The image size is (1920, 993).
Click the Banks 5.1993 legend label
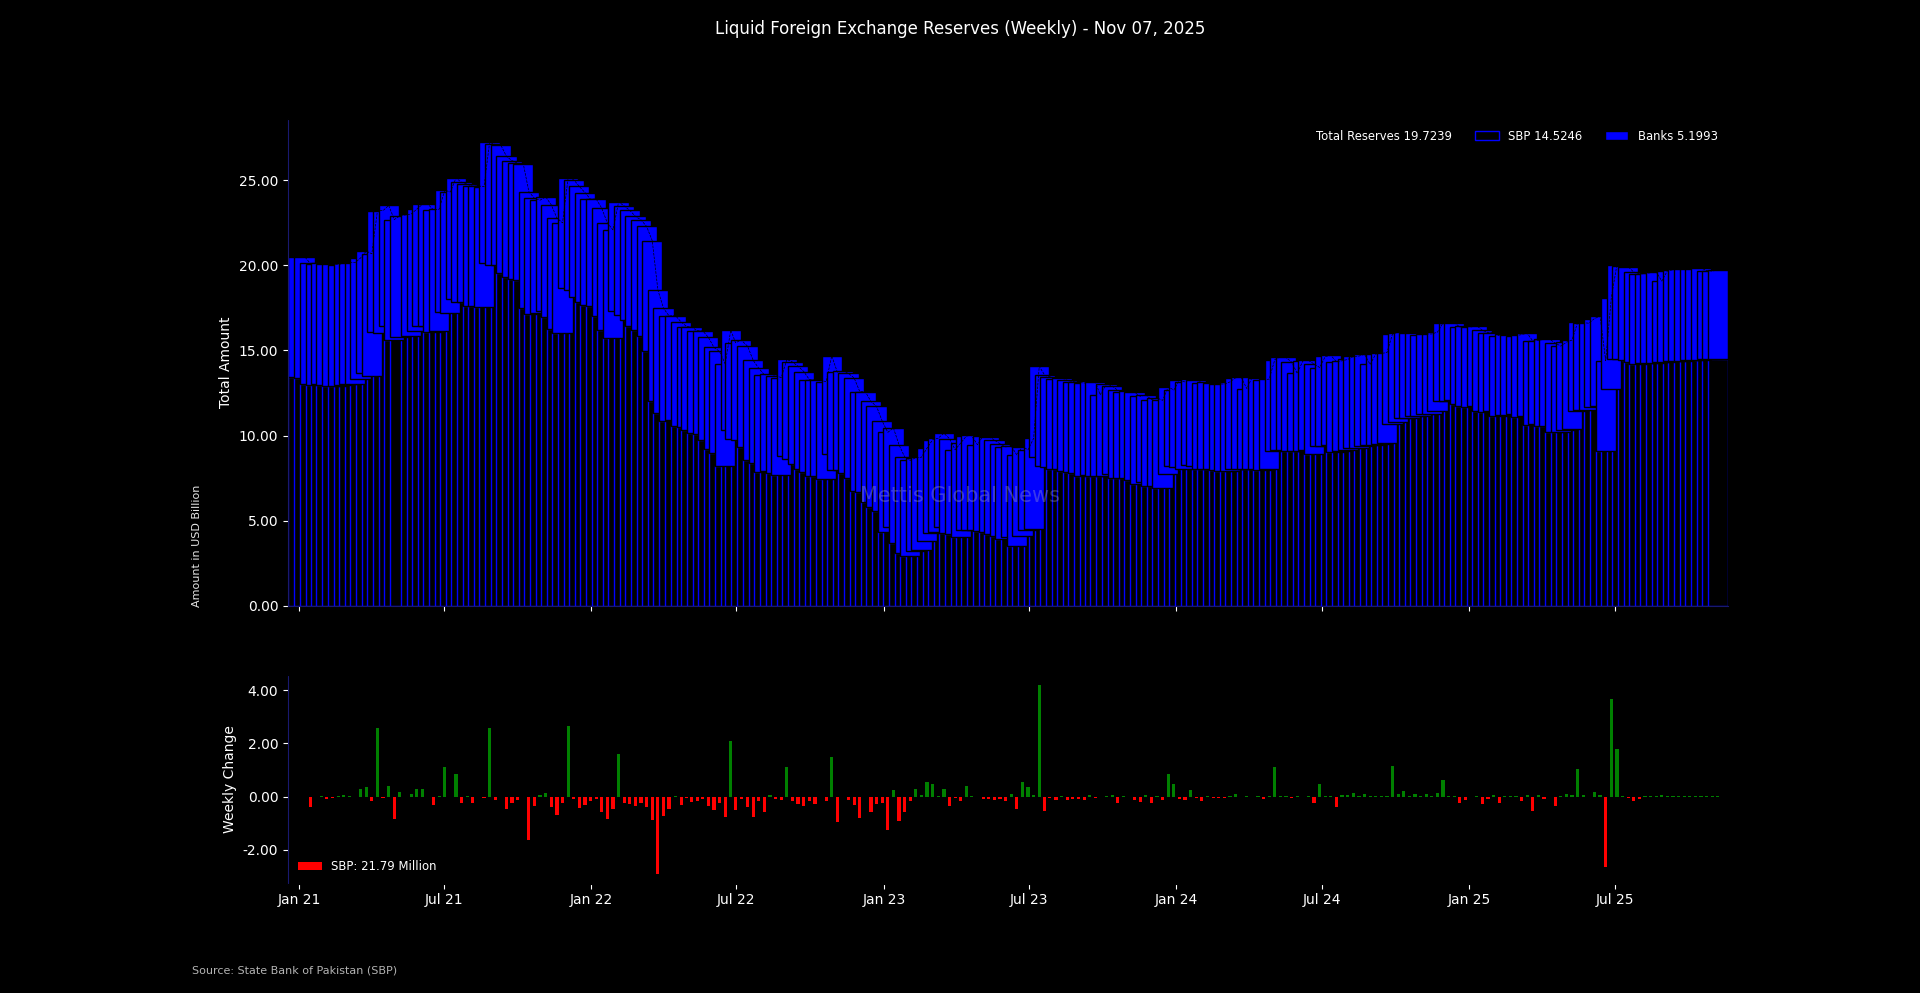(x=1677, y=136)
